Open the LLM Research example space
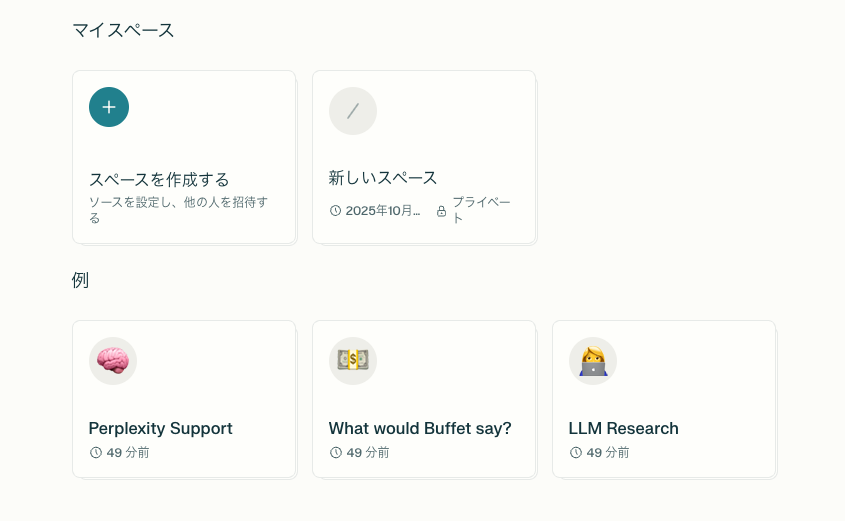The width and height of the screenshot is (845, 521). (x=623, y=429)
